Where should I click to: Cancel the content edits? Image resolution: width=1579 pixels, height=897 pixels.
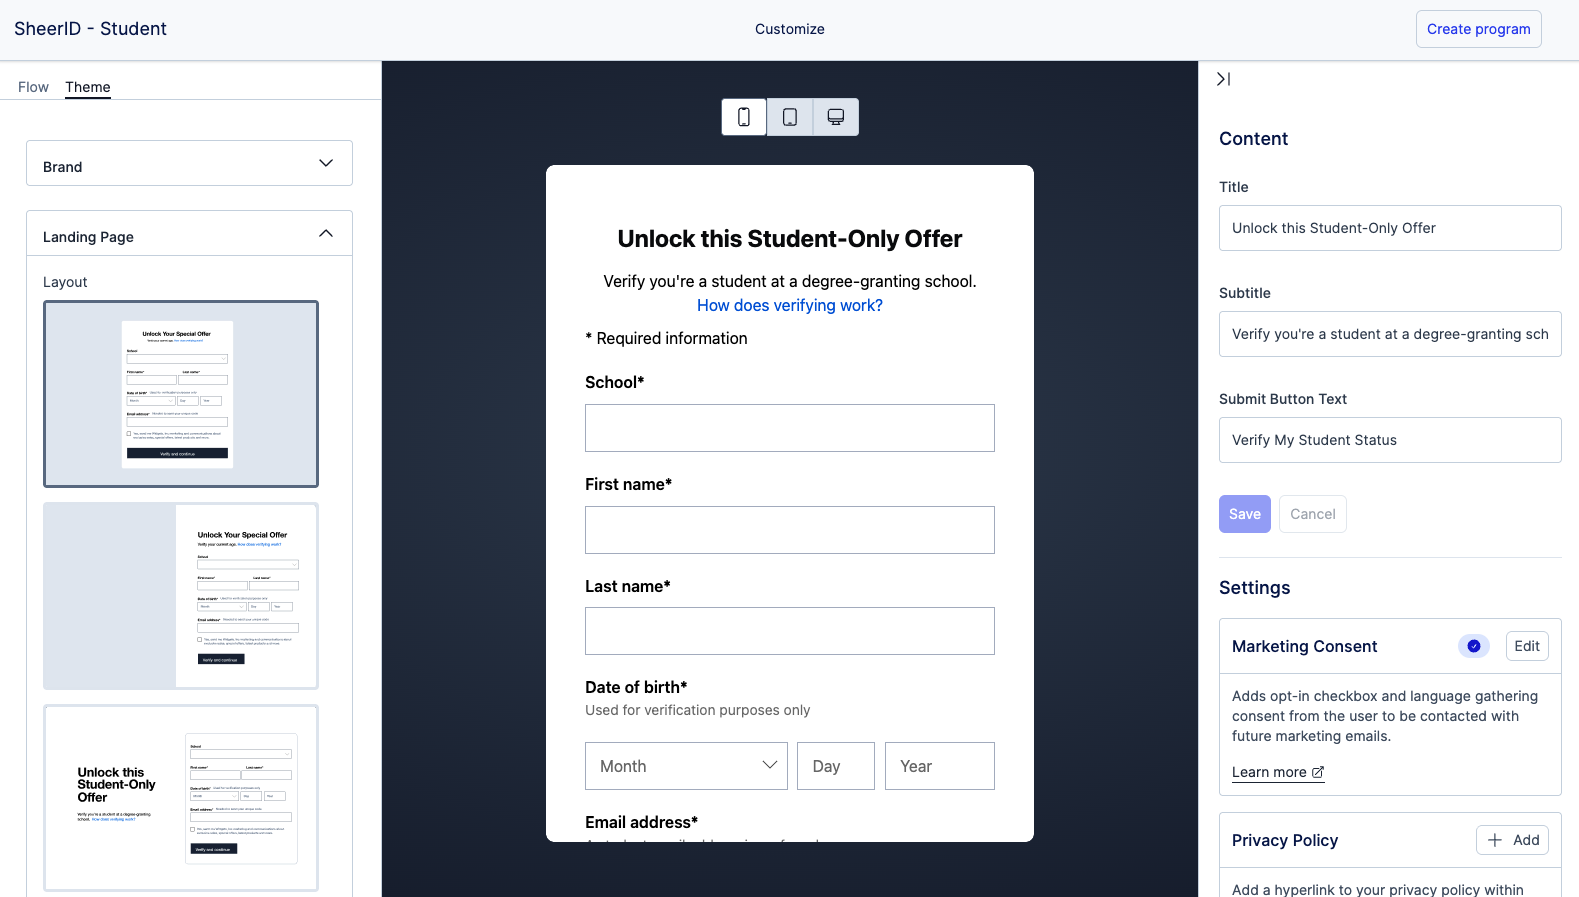pos(1312,514)
